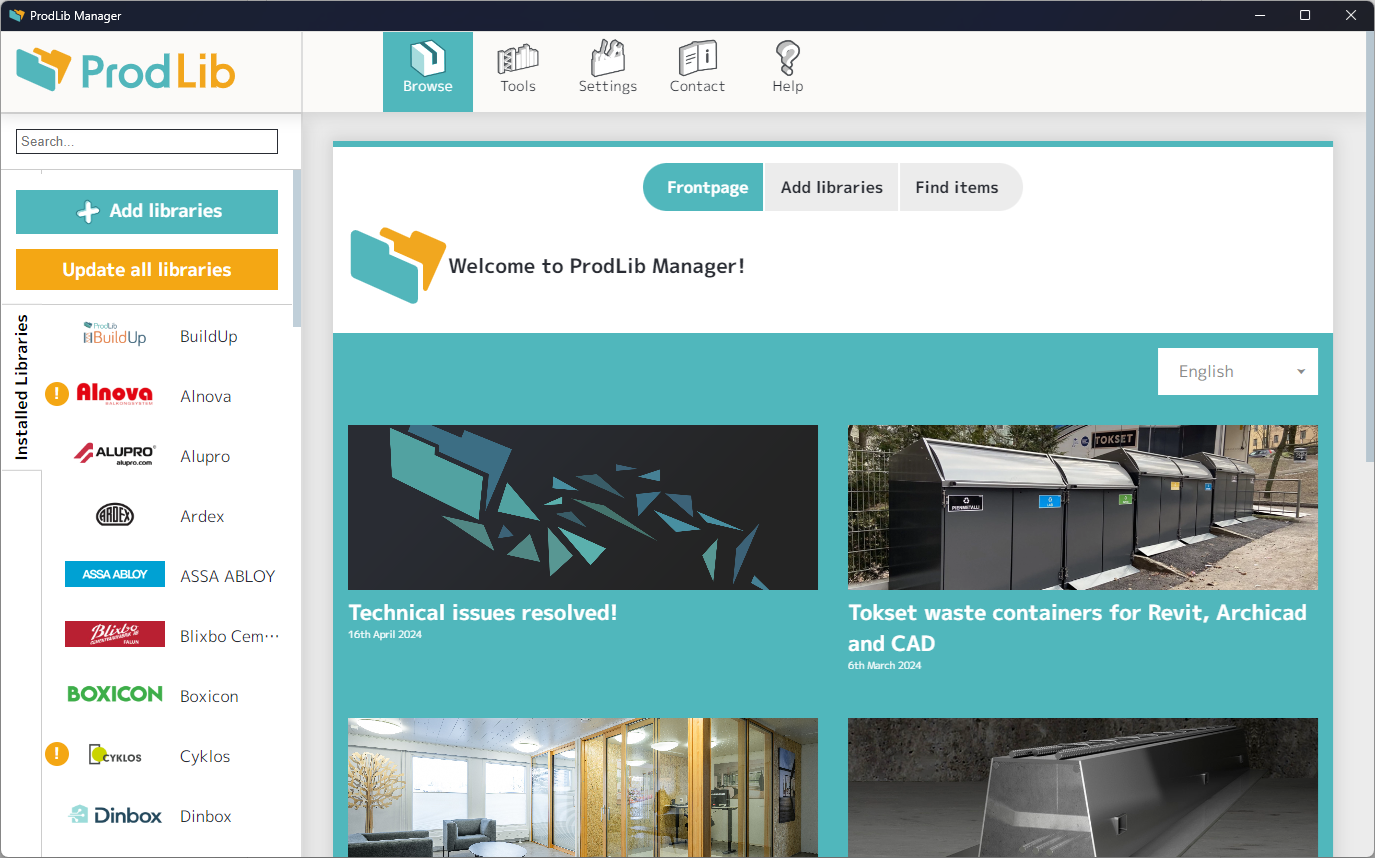Open the Tokset waste containers photo
This screenshot has width=1375, height=858.
coord(1083,507)
